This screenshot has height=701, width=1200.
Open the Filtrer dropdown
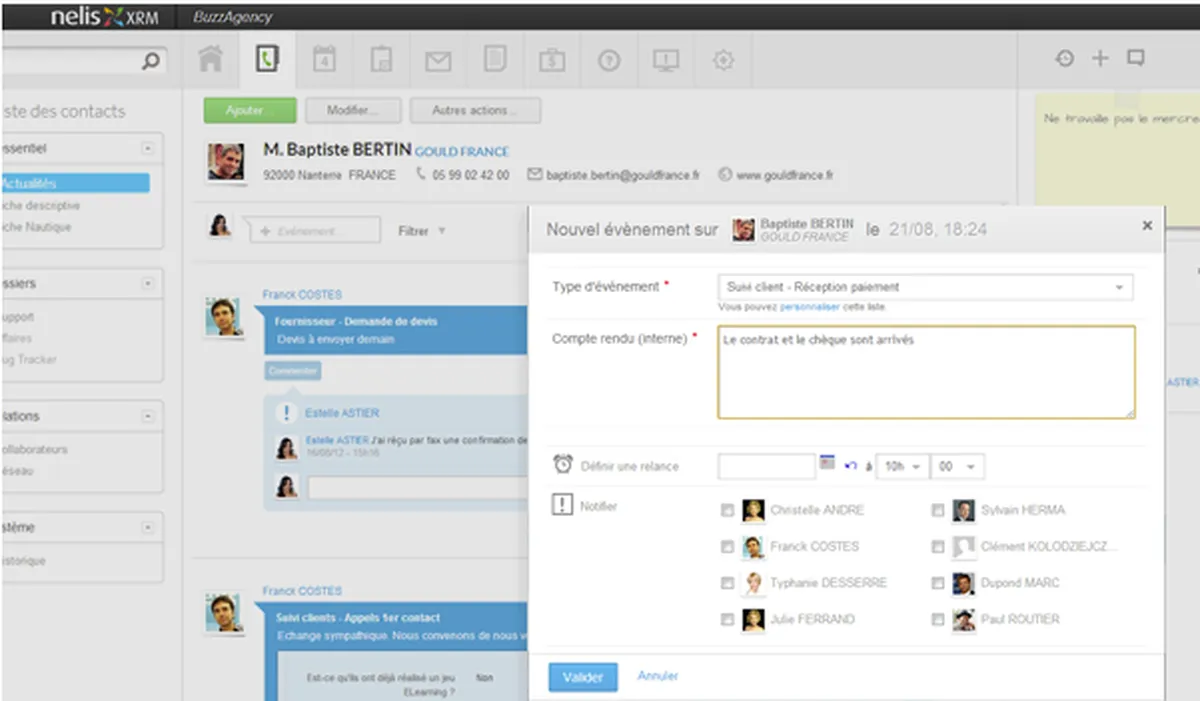(x=422, y=231)
